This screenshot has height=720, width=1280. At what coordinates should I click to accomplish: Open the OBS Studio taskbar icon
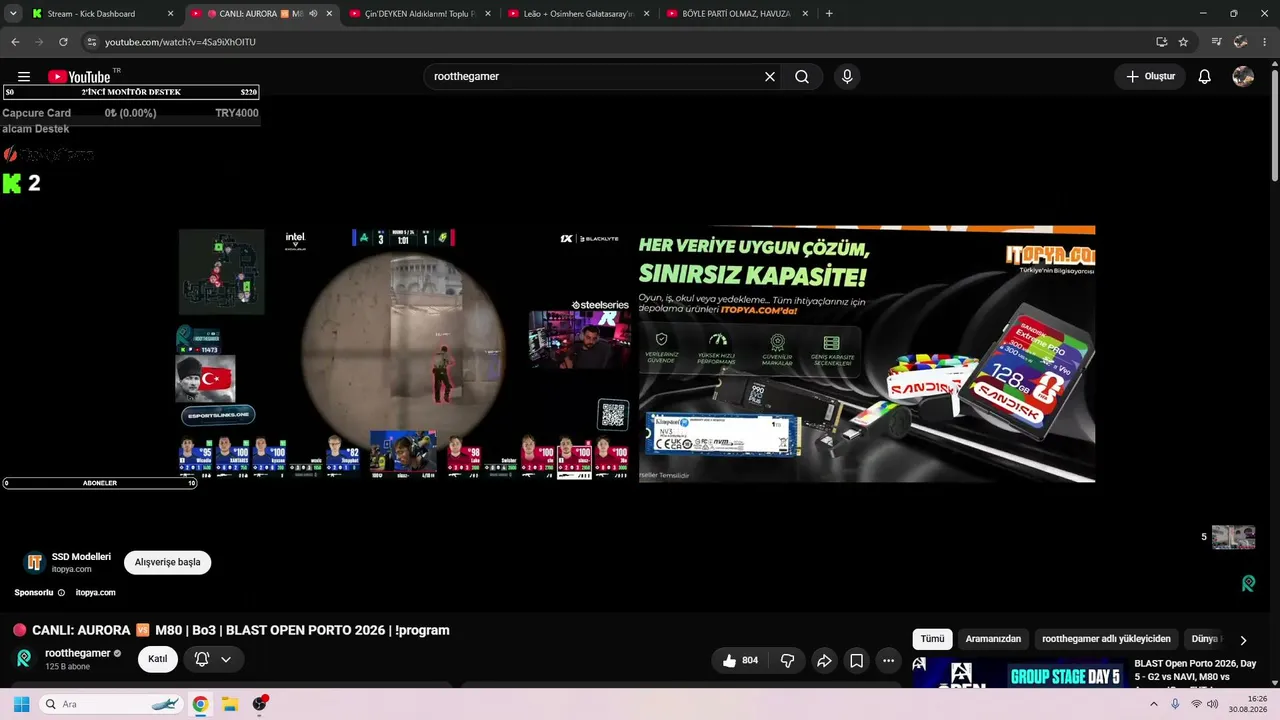(260, 704)
